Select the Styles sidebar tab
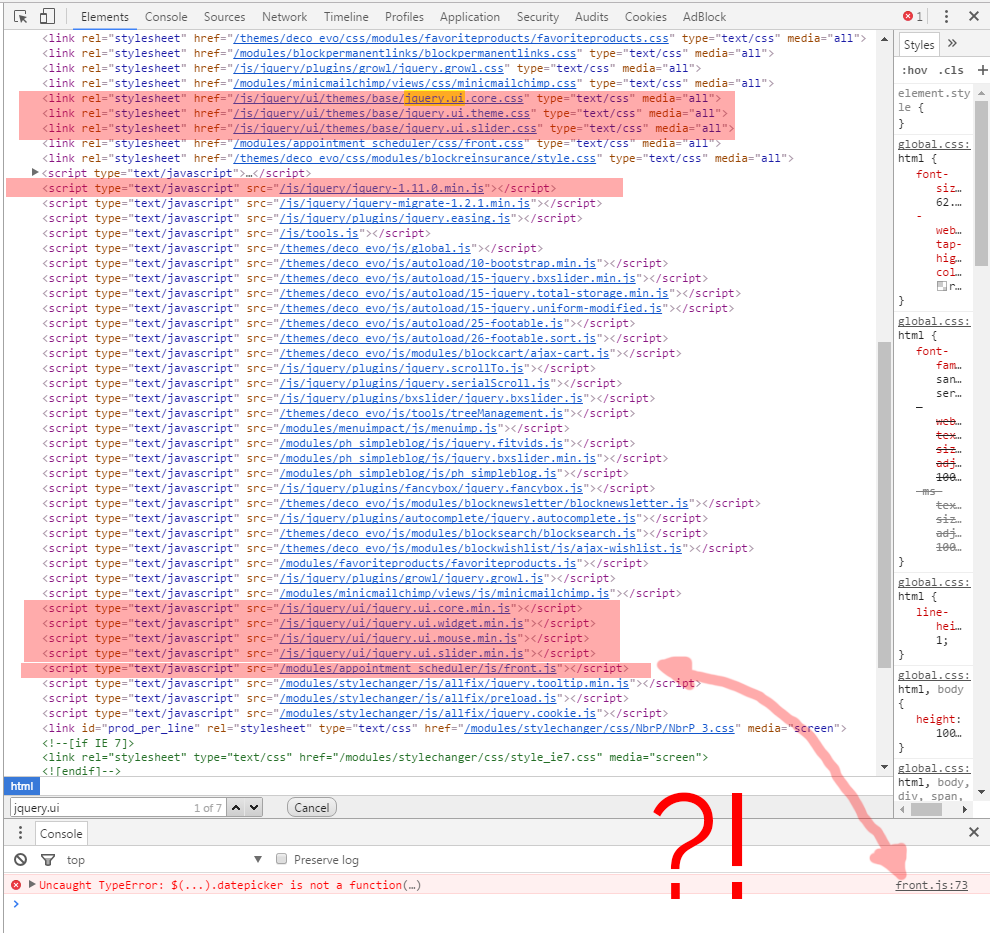Screen dimensions: 990x933 pos(919,44)
